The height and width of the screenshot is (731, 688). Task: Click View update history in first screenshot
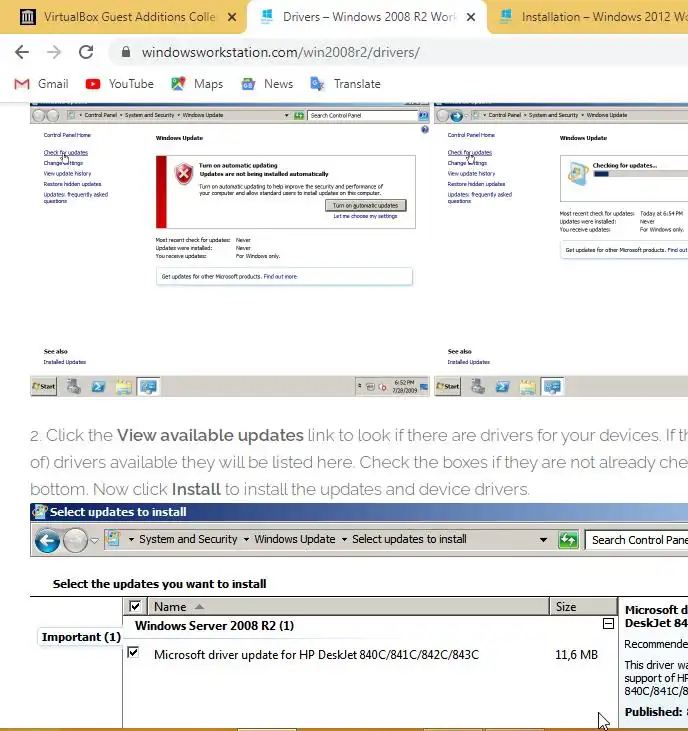(x=67, y=173)
